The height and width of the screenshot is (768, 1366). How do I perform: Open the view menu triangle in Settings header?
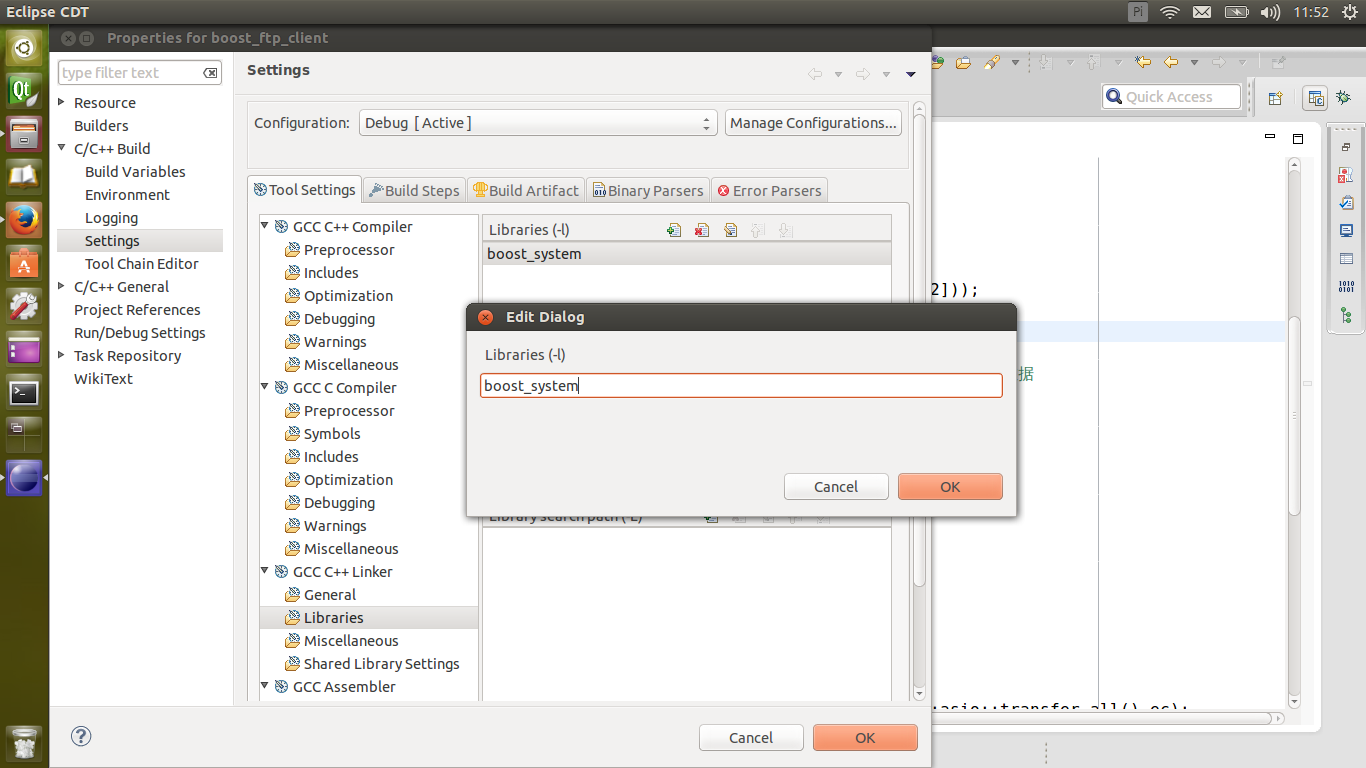910,74
